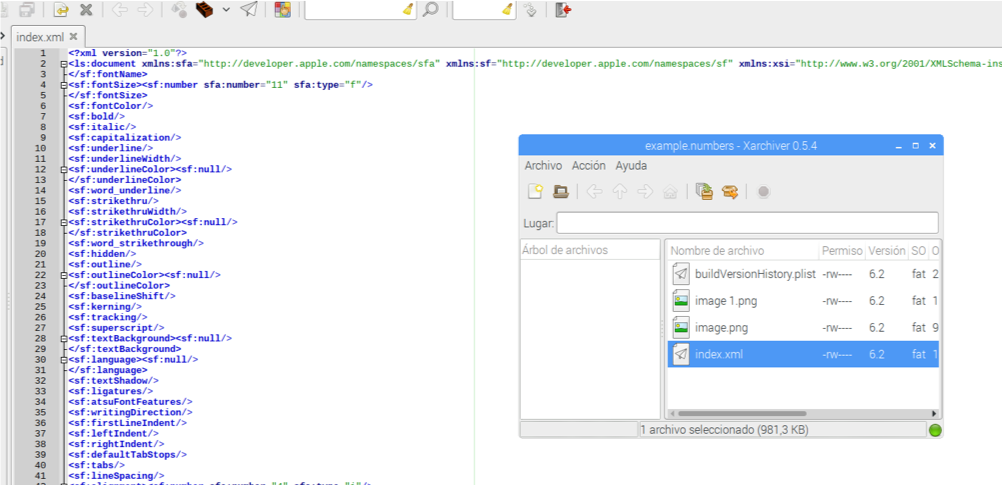Close the index.xml tab with its small x
This screenshot has height=485, width=1002.
click(73, 36)
